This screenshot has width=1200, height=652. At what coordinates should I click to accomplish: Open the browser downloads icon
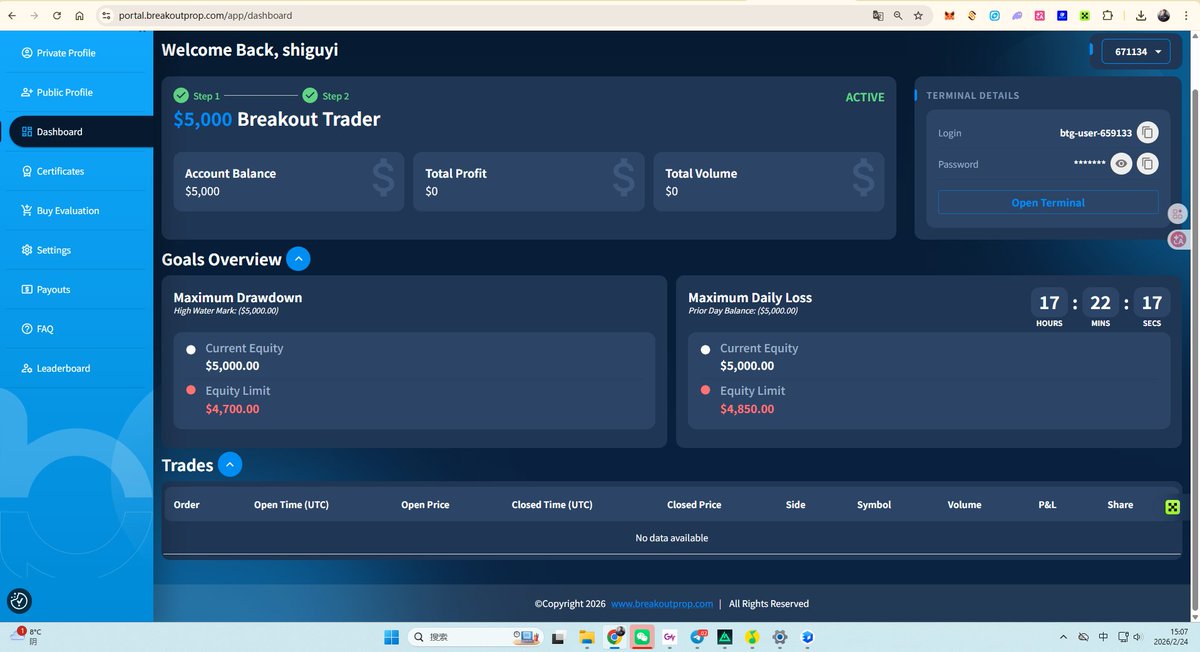(x=1141, y=16)
